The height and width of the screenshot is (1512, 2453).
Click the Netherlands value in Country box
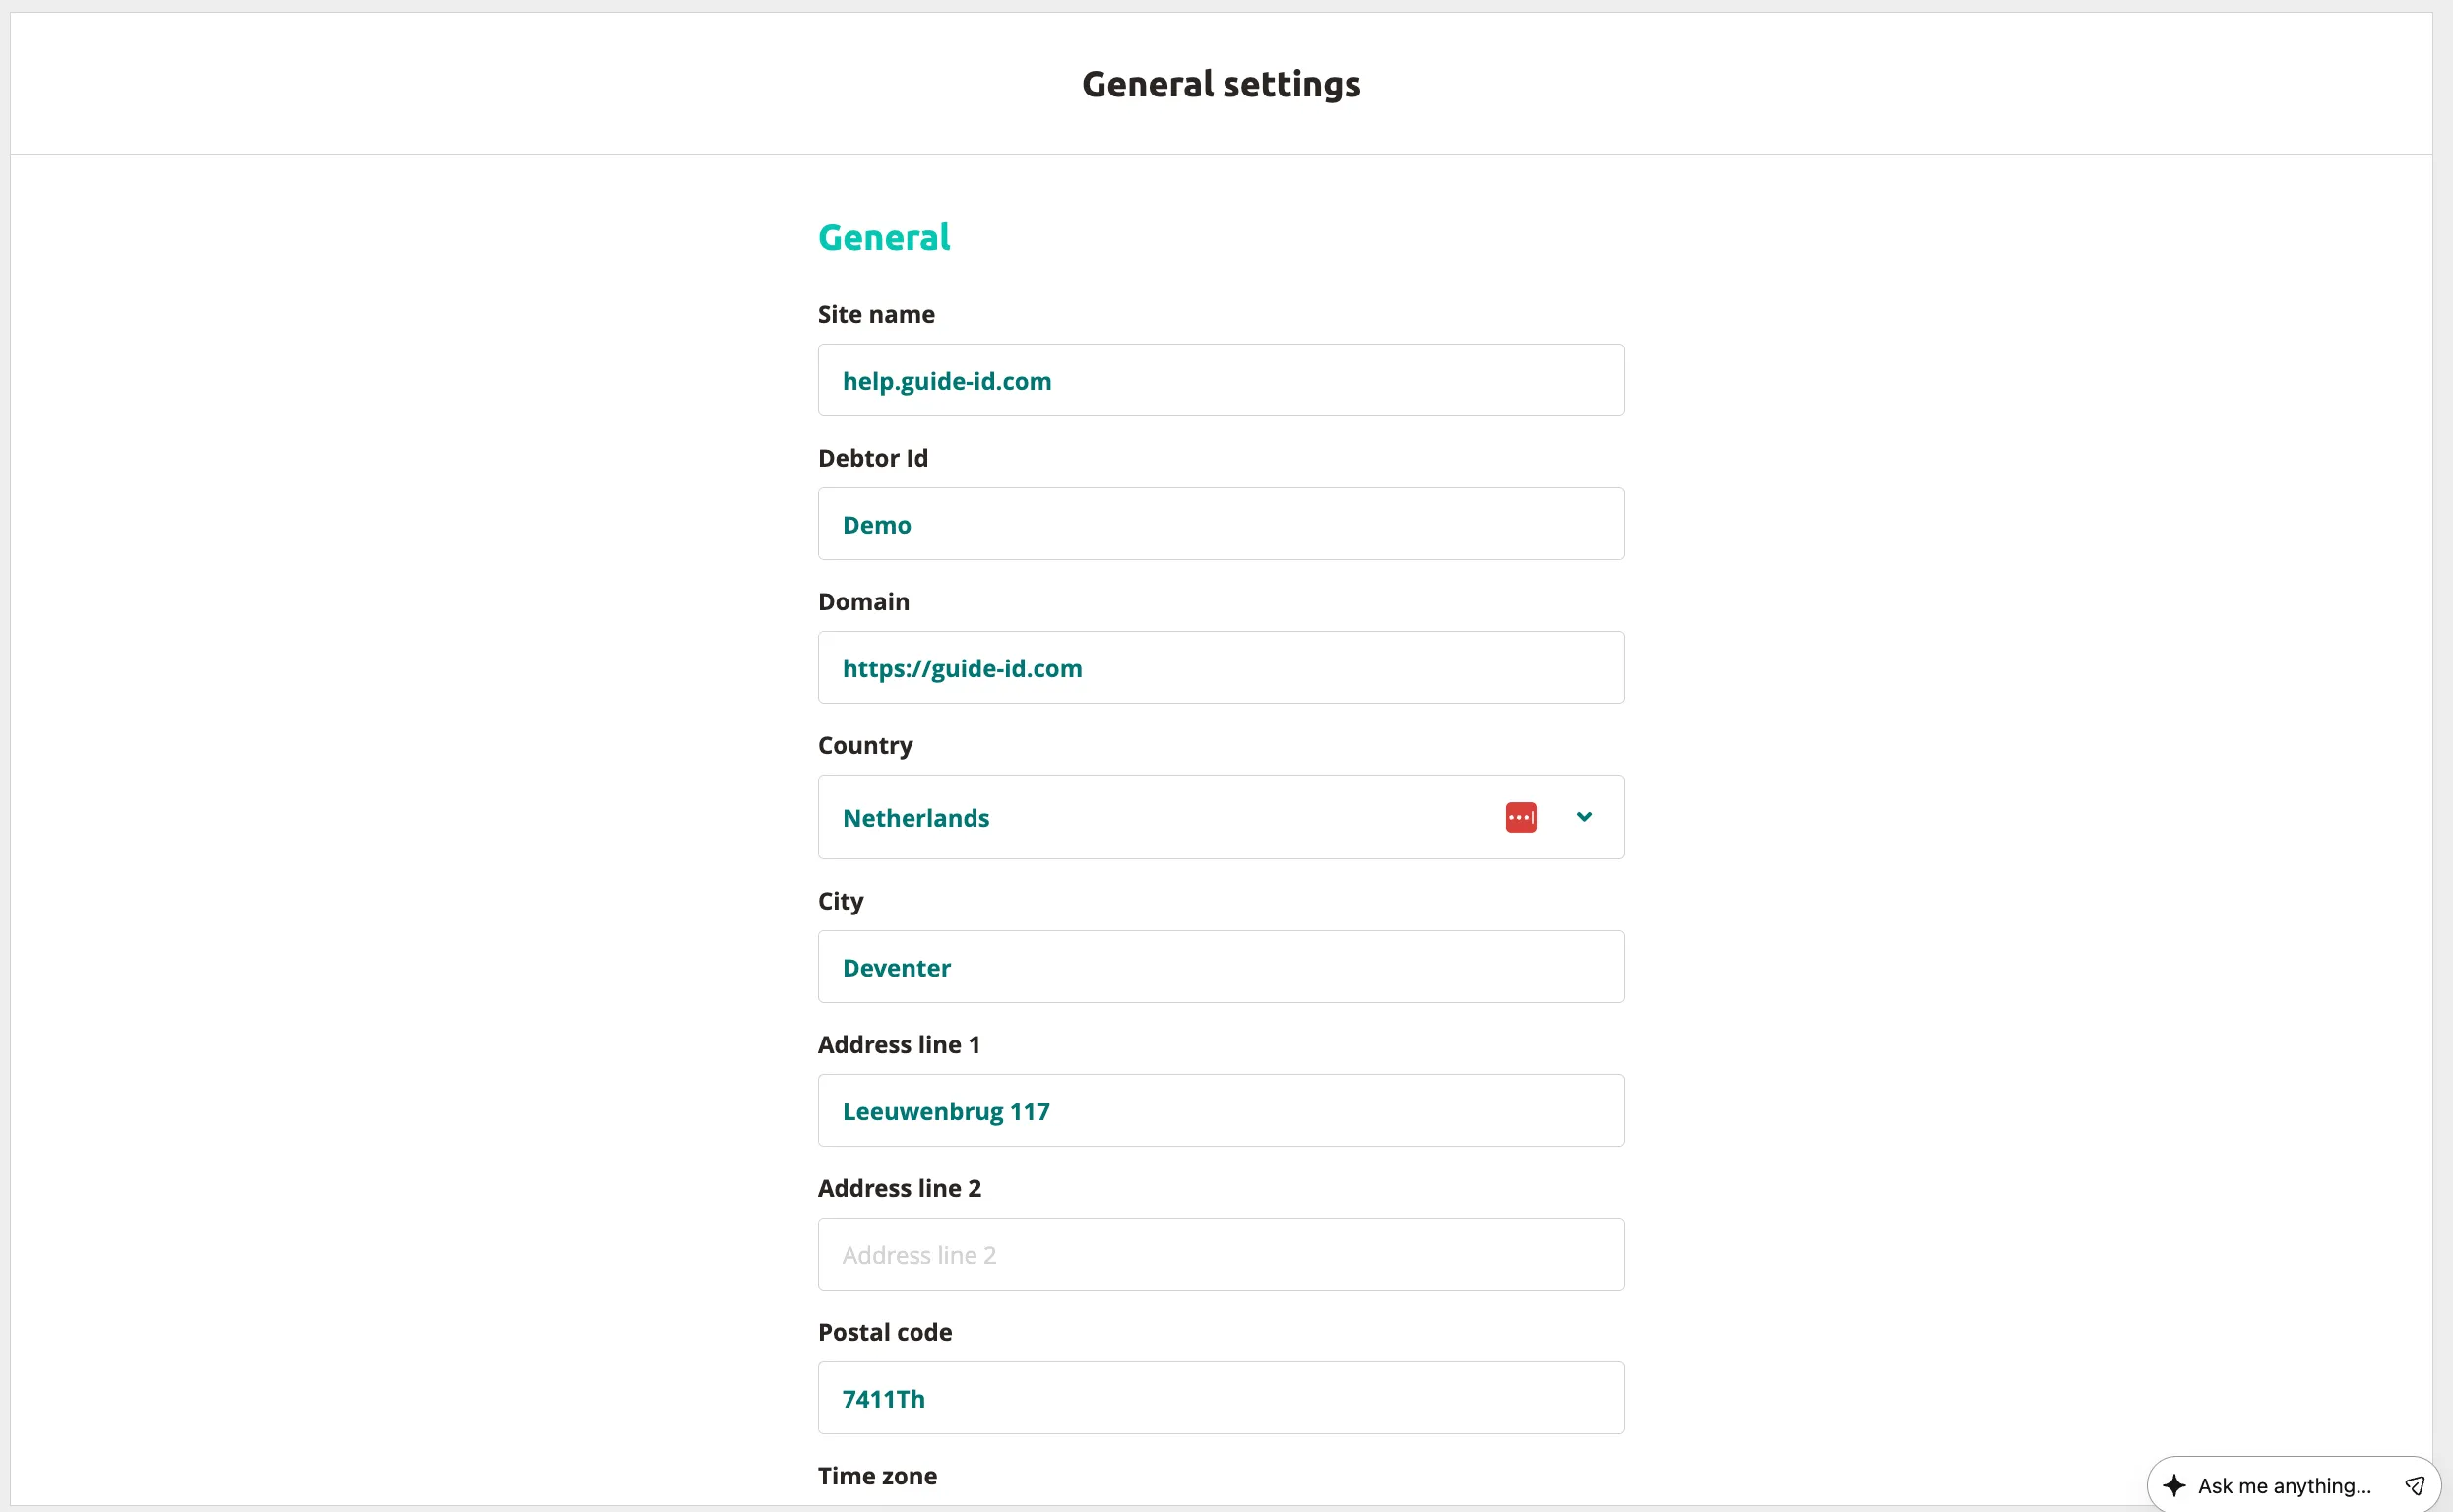click(x=916, y=818)
